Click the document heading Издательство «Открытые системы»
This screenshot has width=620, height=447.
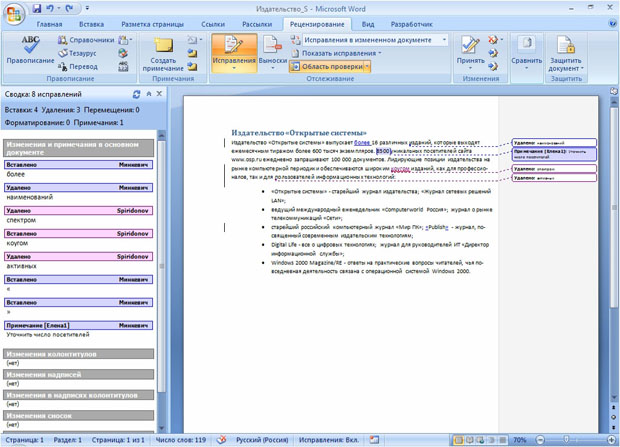[299, 133]
